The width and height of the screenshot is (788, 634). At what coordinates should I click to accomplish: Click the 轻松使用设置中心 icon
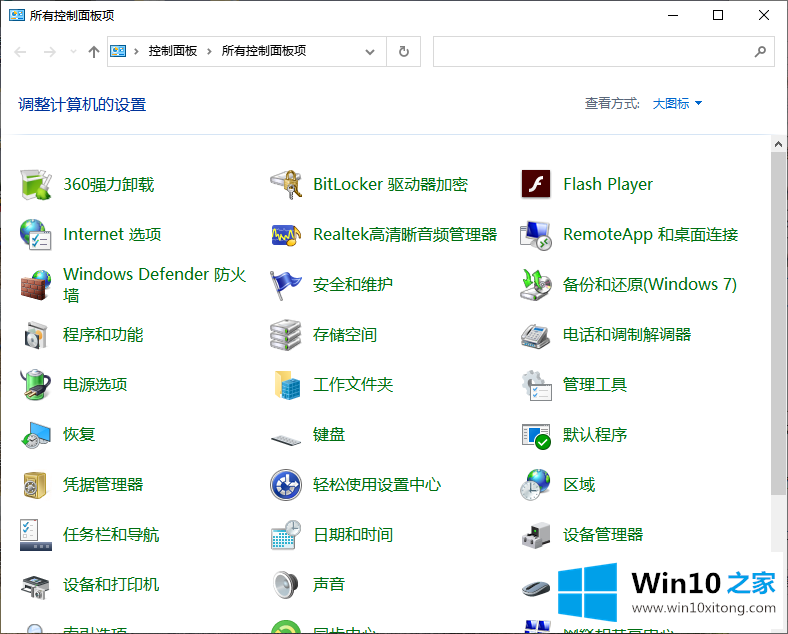(x=285, y=485)
